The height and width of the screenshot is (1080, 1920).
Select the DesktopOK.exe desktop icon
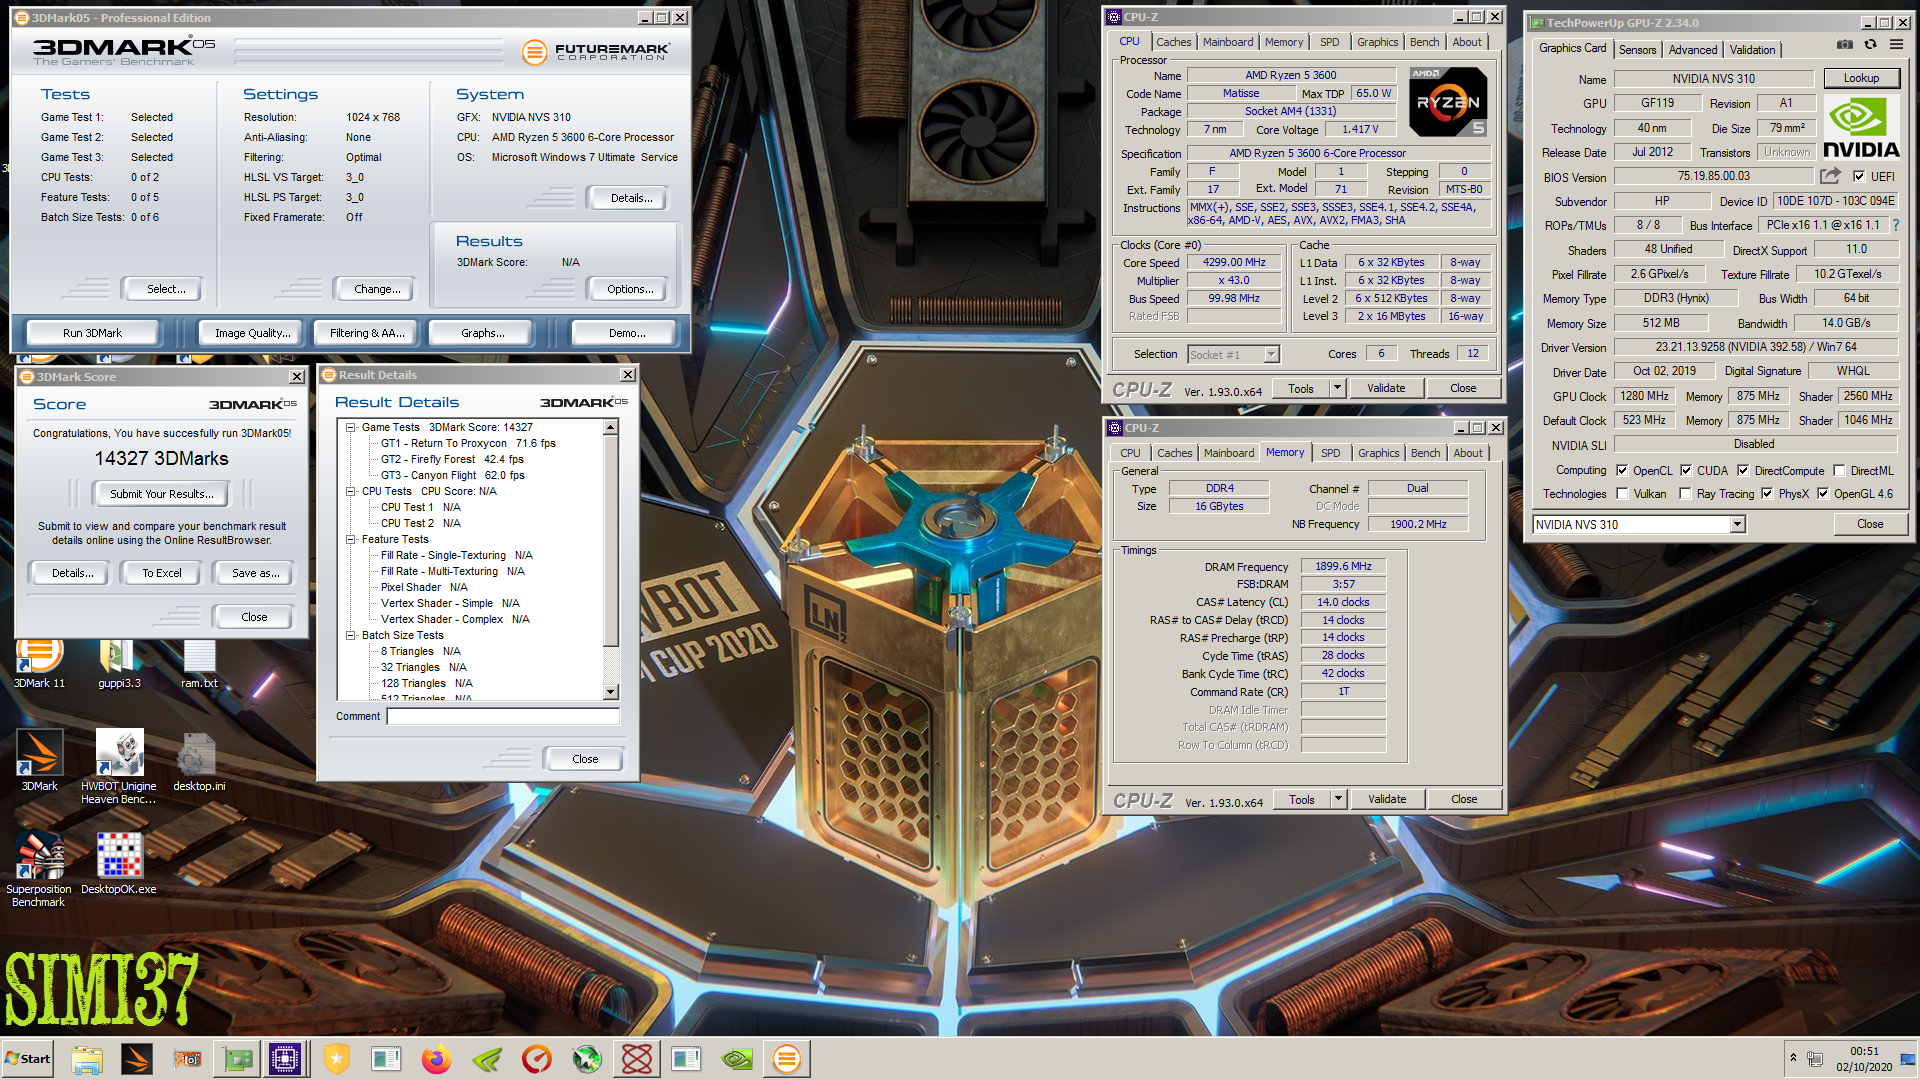pos(119,862)
